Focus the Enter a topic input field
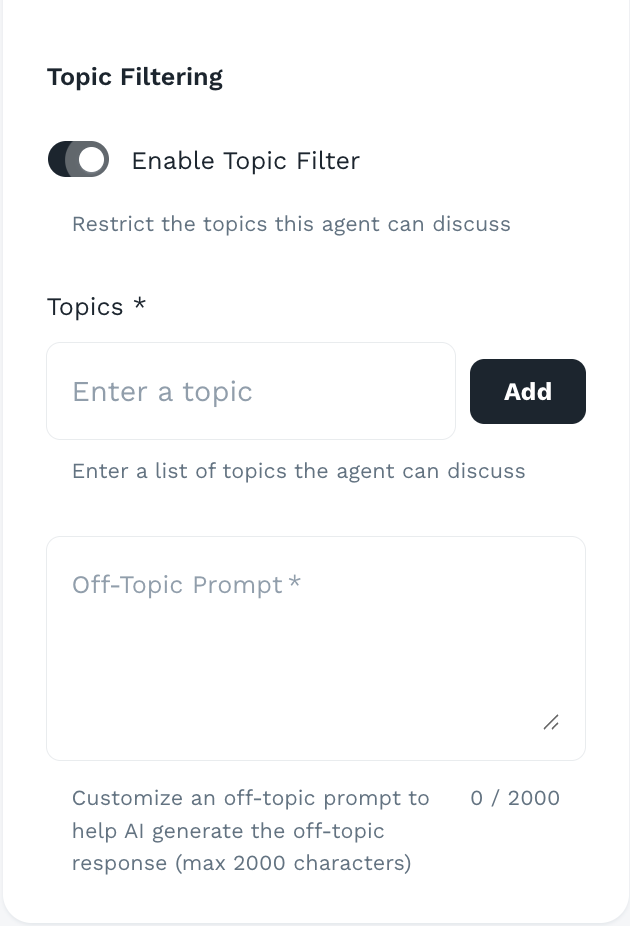Viewport: 630px width, 926px height. coord(250,391)
